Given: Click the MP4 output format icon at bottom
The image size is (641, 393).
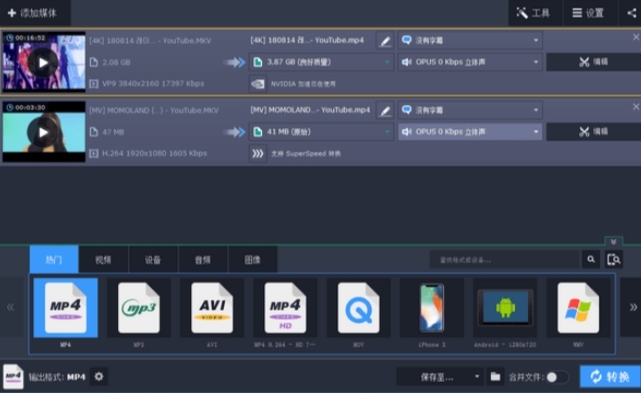Looking at the screenshot, I should [x=13, y=376].
